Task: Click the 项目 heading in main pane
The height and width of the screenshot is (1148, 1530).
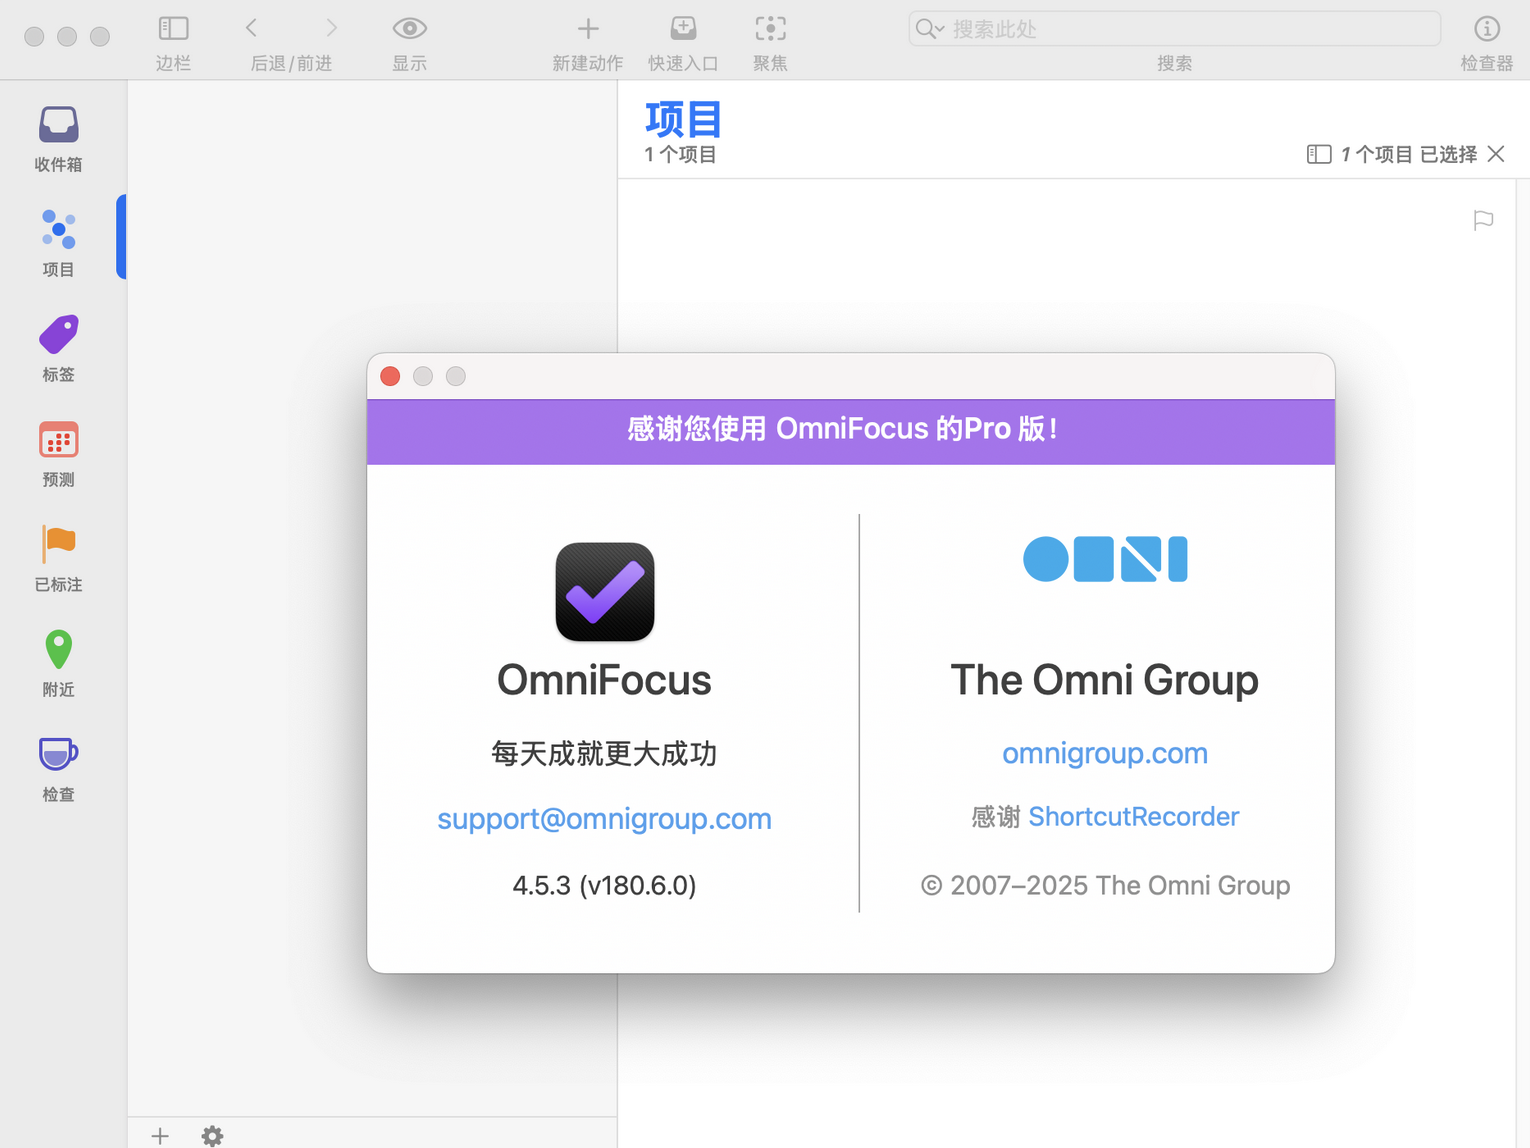Action: [x=683, y=119]
